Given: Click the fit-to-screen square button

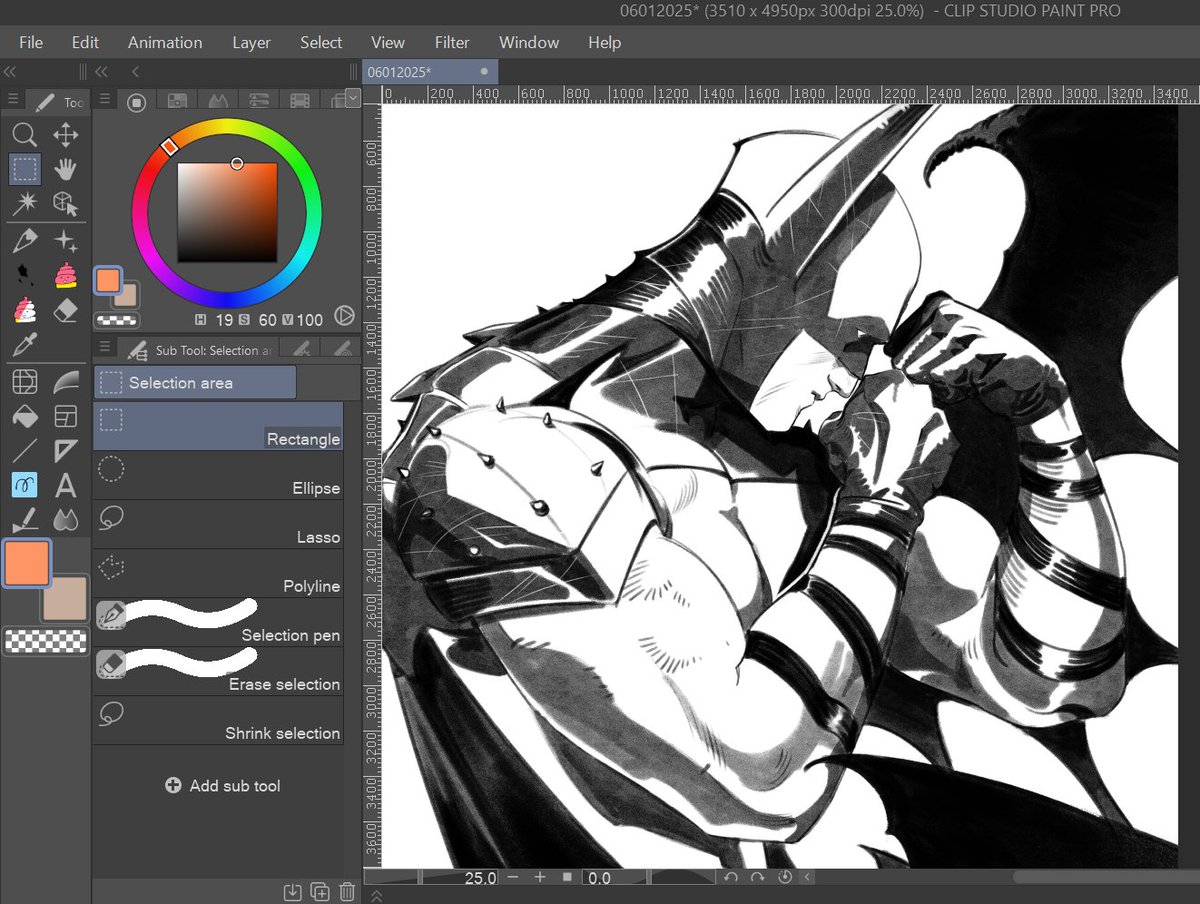Looking at the screenshot, I should pos(567,877).
